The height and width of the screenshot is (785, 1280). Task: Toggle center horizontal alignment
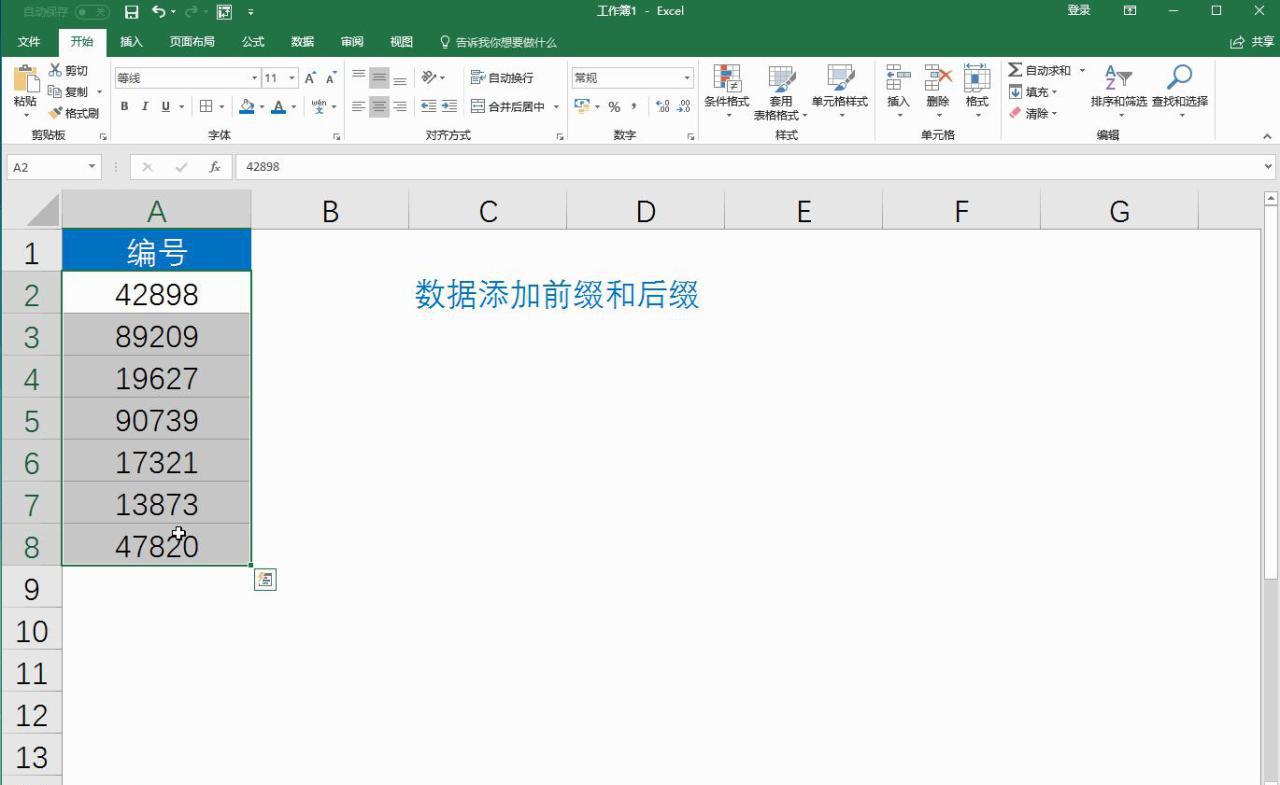tap(379, 106)
